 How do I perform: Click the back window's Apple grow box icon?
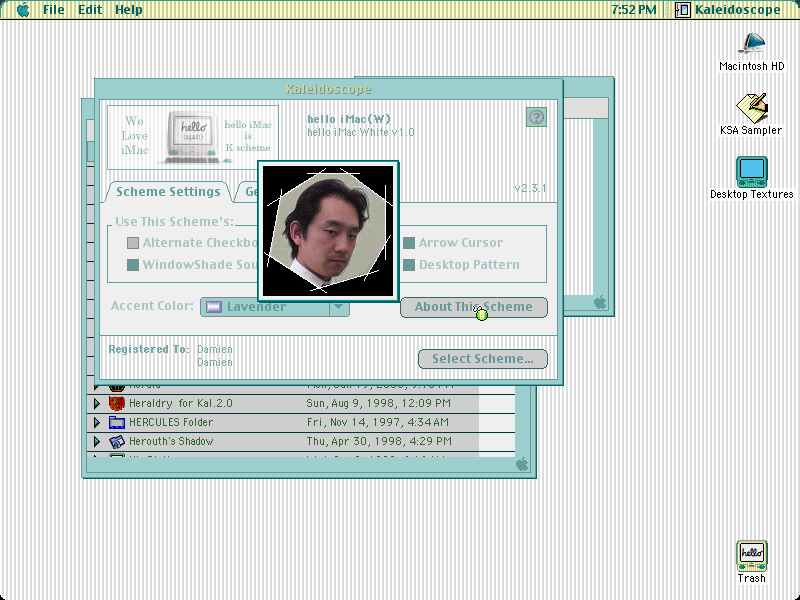pos(601,303)
